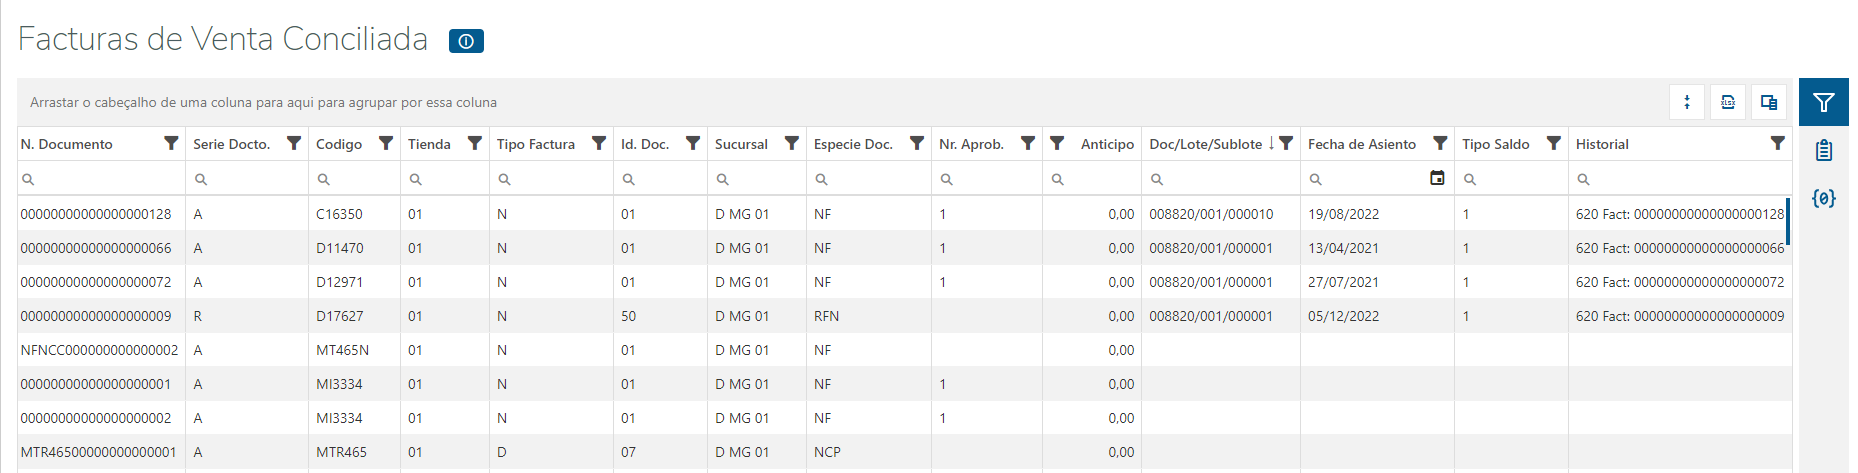Open the column chooser button
1858x473 pixels.
pyautogui.click(x=1768, y=102)
